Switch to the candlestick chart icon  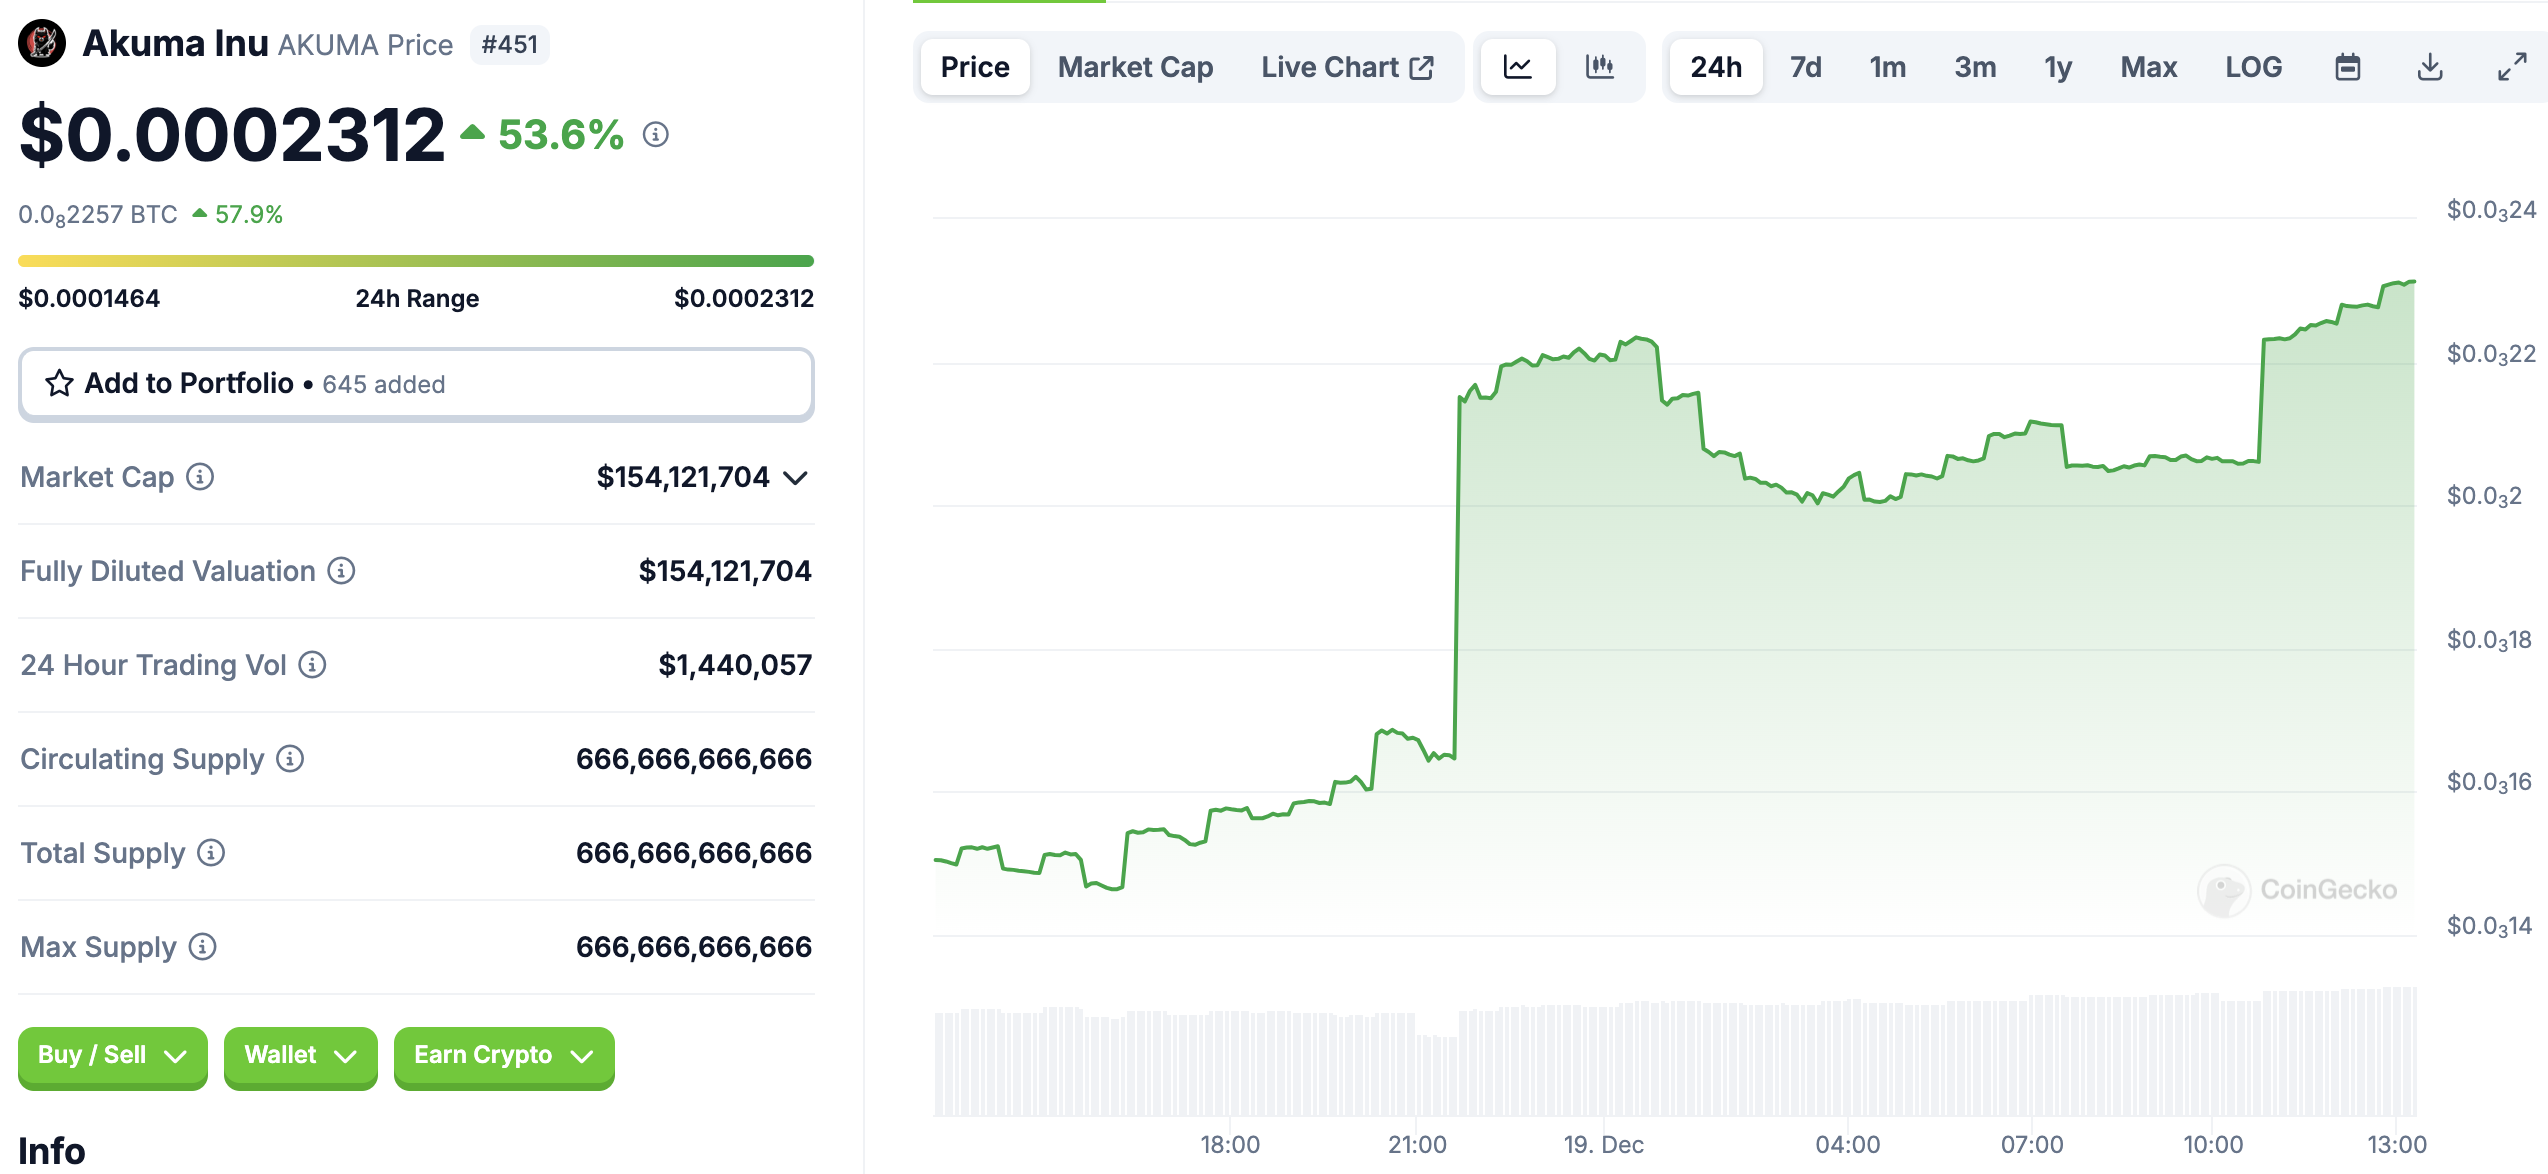pos(1601,66)
